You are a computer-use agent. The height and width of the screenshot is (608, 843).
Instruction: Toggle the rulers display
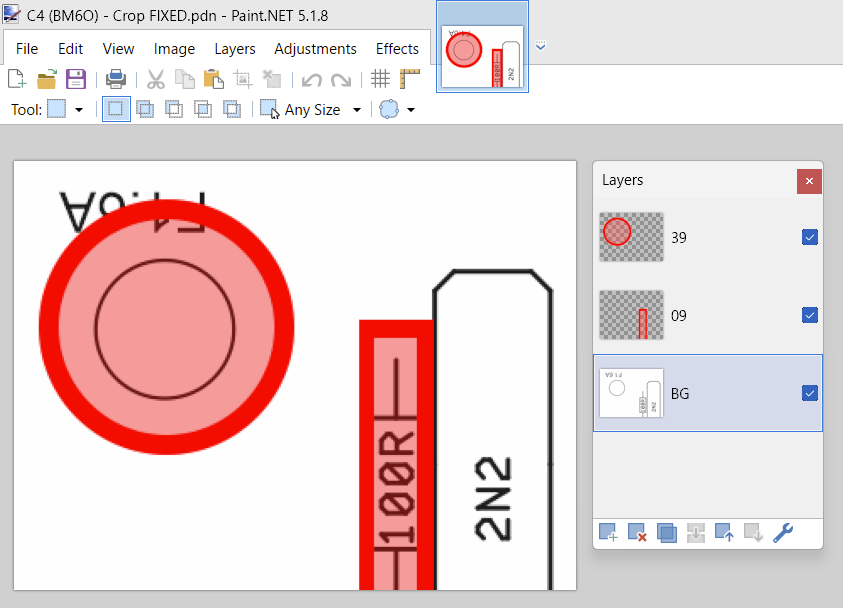click(410, 79)
